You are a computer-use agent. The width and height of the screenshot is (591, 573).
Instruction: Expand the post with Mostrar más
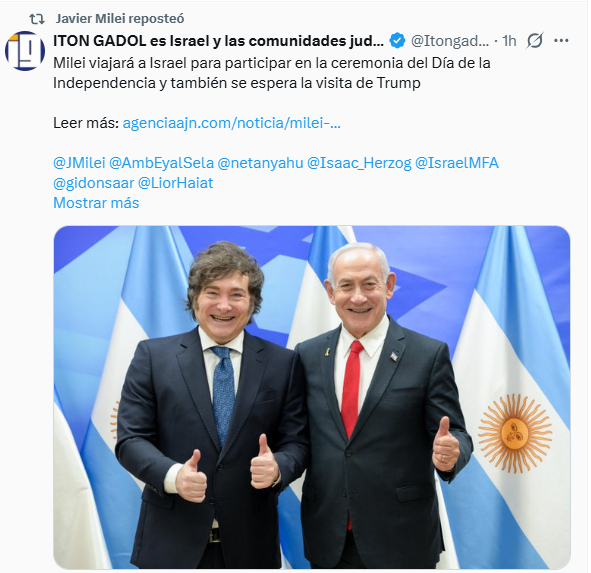[96, 203]
